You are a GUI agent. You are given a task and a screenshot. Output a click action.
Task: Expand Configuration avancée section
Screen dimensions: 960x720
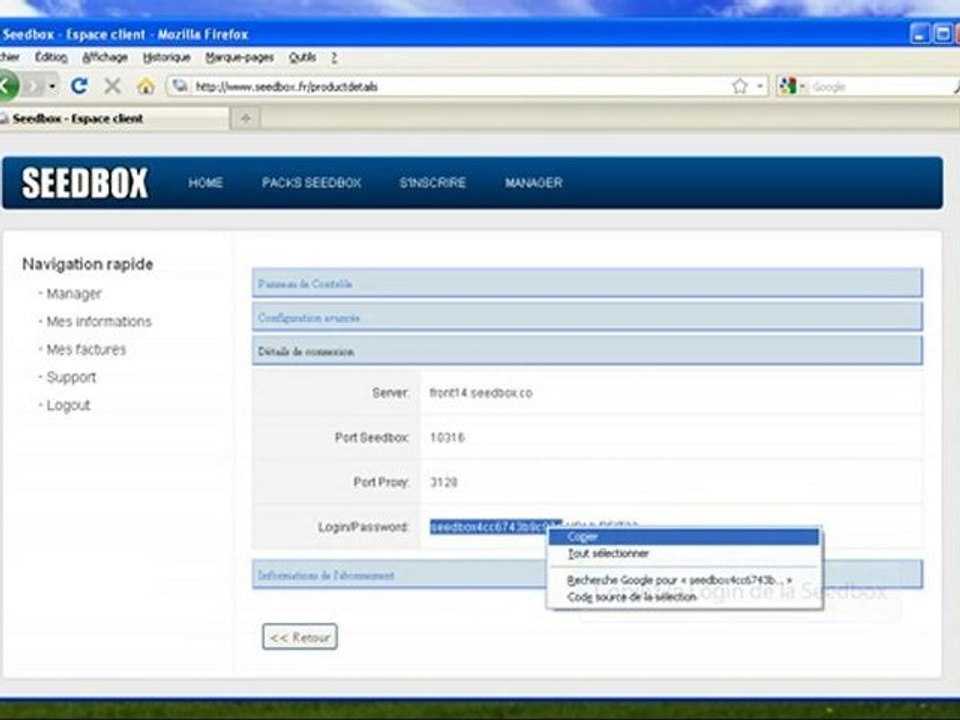pos(587,317)
